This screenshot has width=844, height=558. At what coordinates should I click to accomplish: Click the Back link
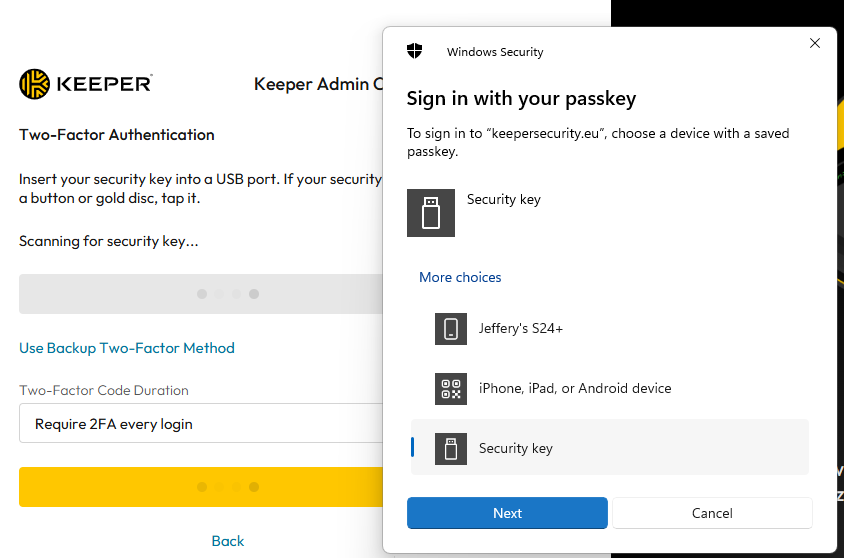pyautogui.click(x=227, y=541)
